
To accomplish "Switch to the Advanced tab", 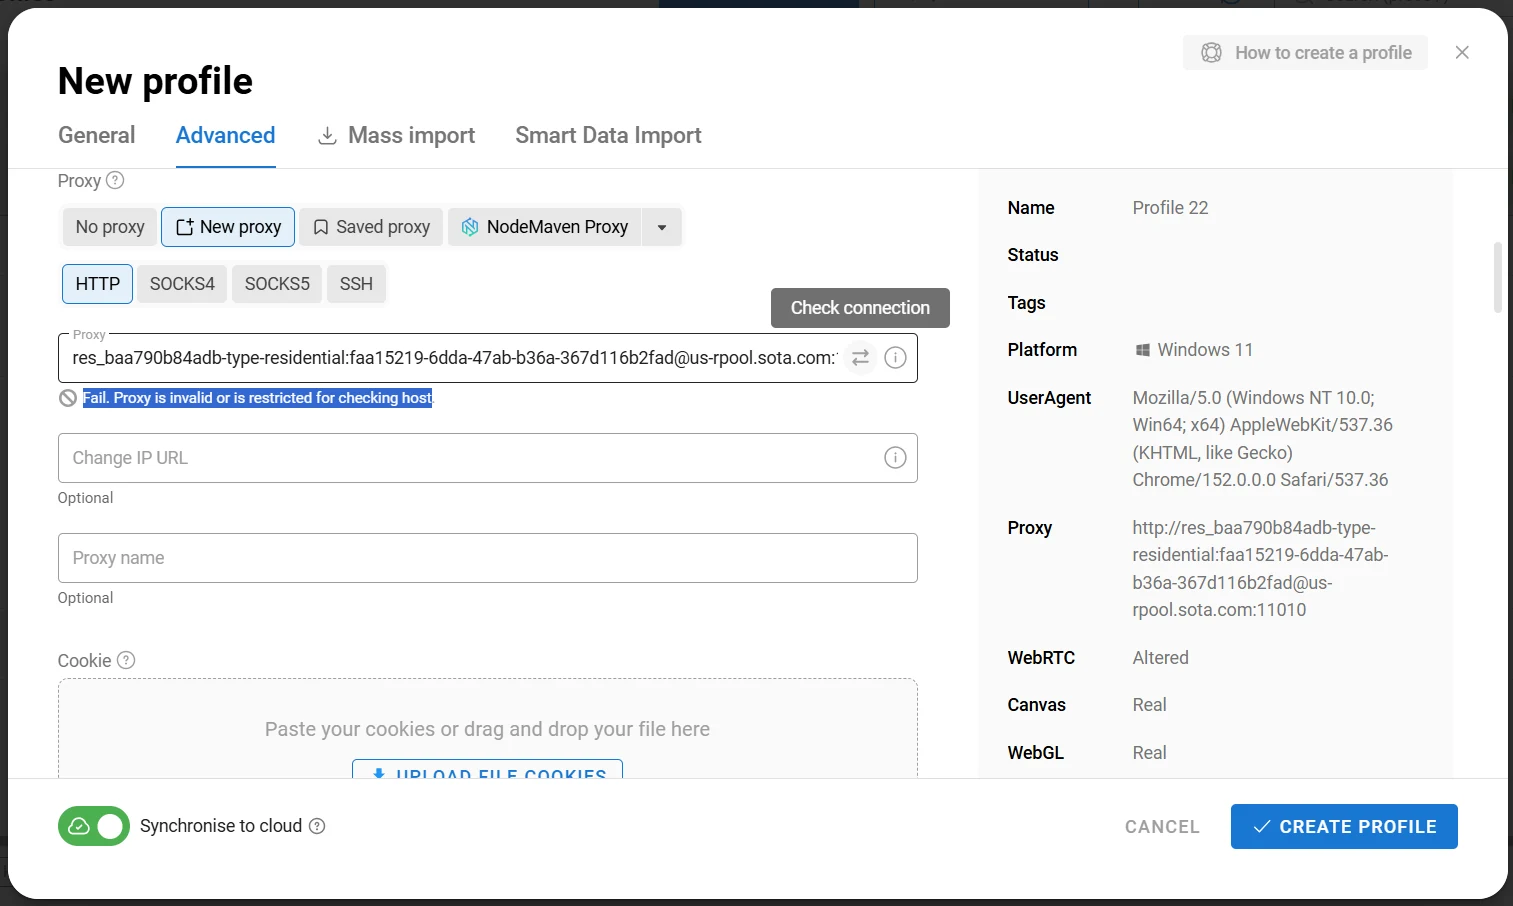I will click(x=225, y=135).
